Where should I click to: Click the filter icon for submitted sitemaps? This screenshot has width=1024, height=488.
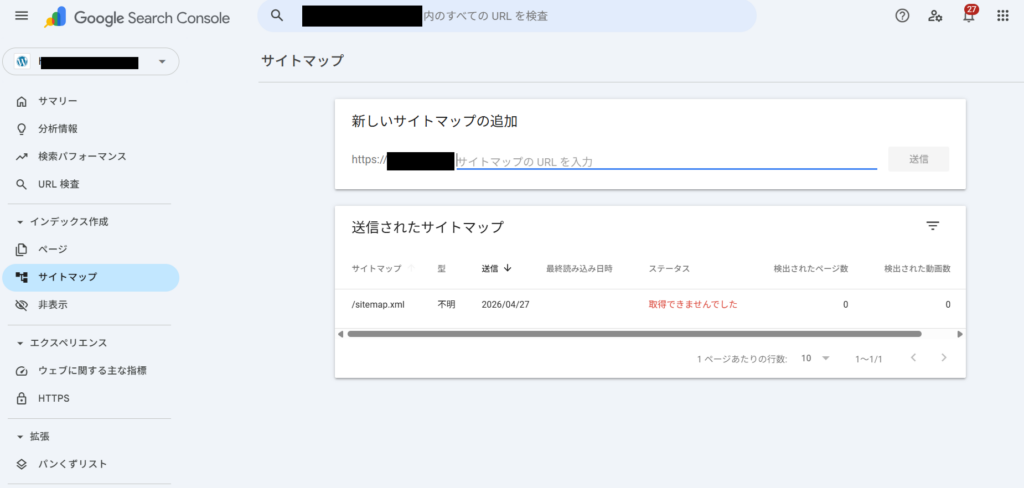(932, 226)
